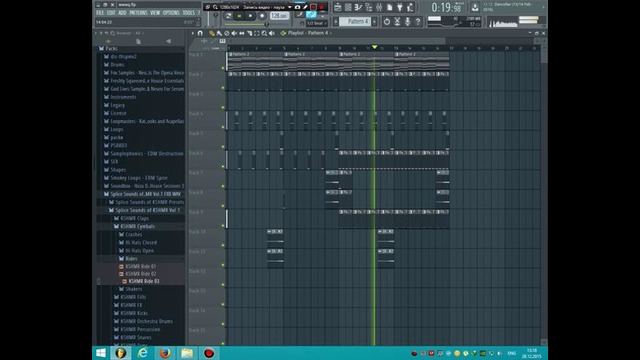
Task: Select the Playlist Delete tool
Action: coord(227,33)
